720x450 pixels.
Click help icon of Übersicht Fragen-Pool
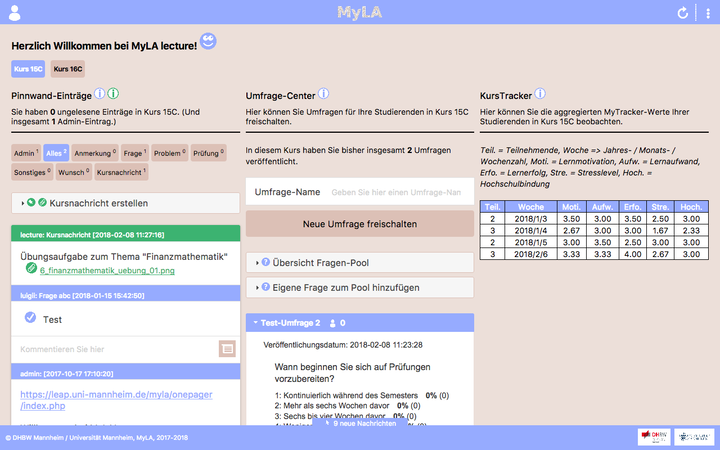[x=265, y=263]
